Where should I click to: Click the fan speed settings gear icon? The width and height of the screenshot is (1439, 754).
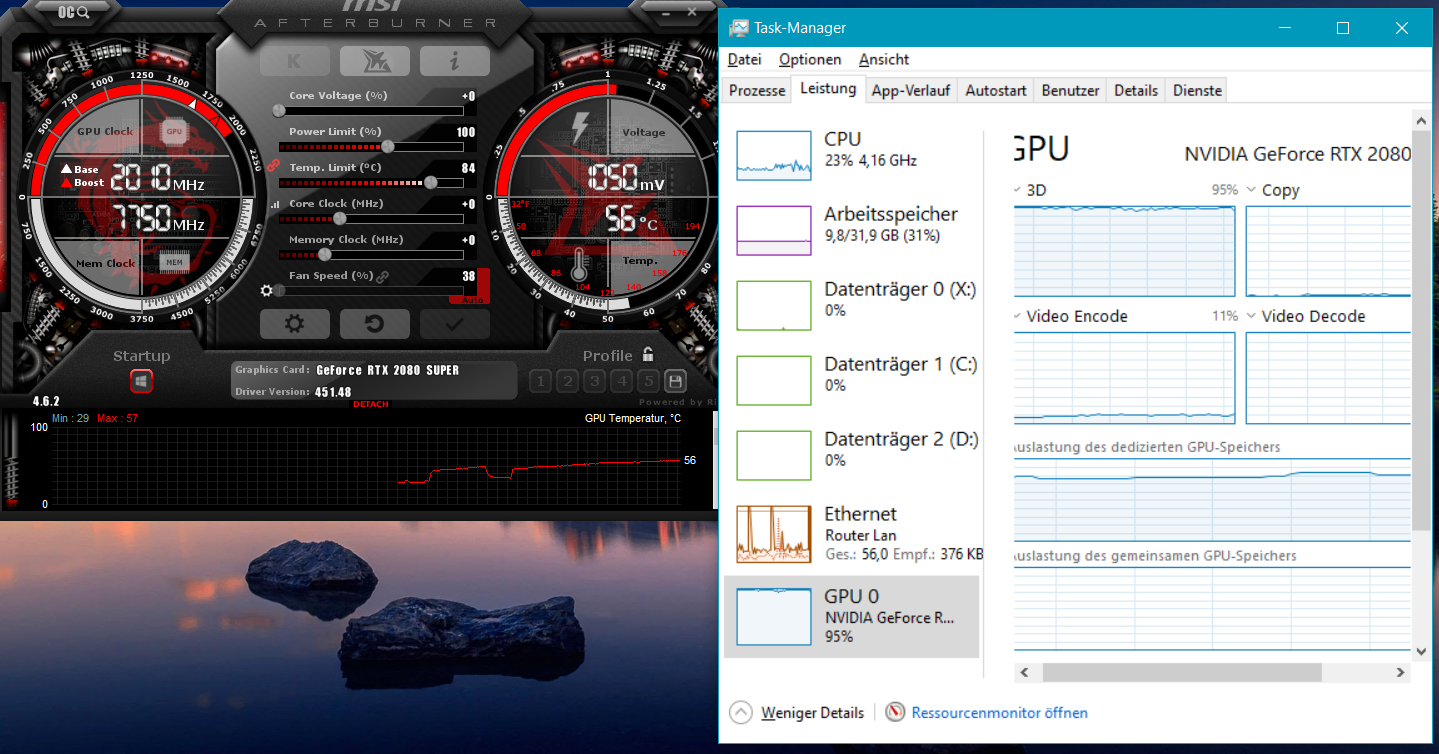266,291
